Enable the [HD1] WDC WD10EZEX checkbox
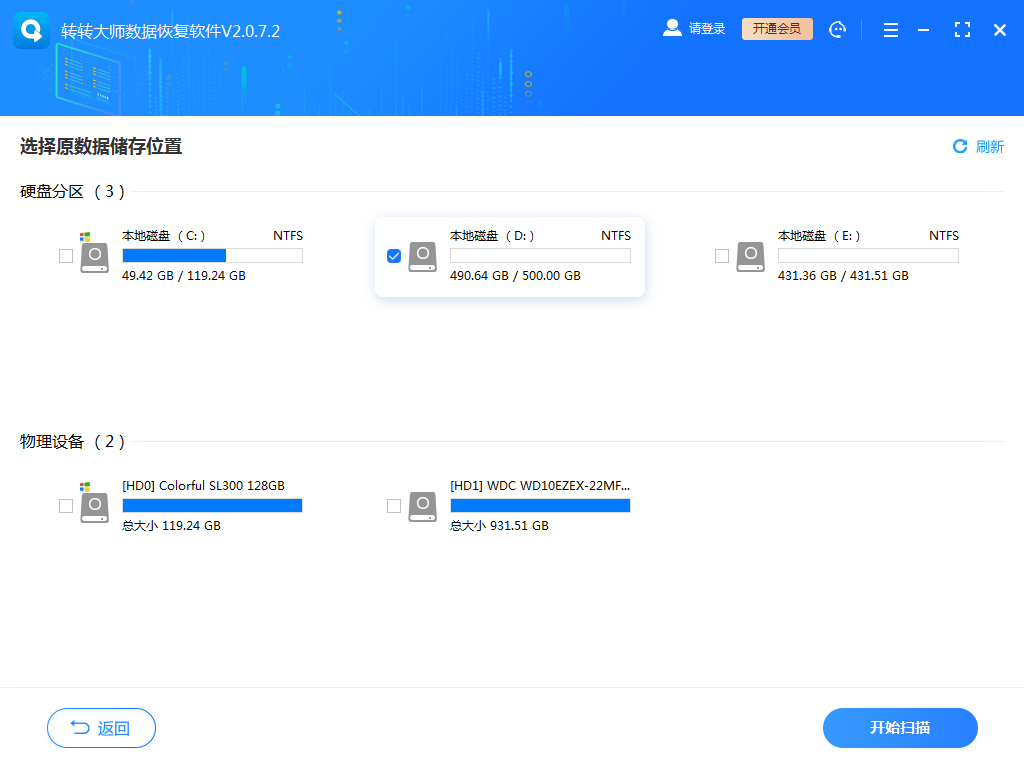This screenshot has height=768, width=1024. coord(394,506)
